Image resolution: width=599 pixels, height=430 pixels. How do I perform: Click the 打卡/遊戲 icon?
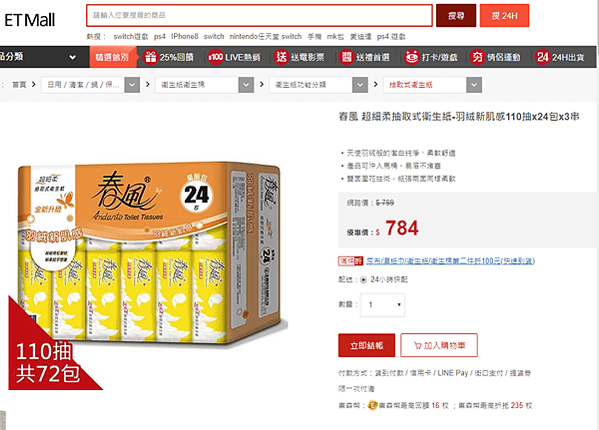412,57
